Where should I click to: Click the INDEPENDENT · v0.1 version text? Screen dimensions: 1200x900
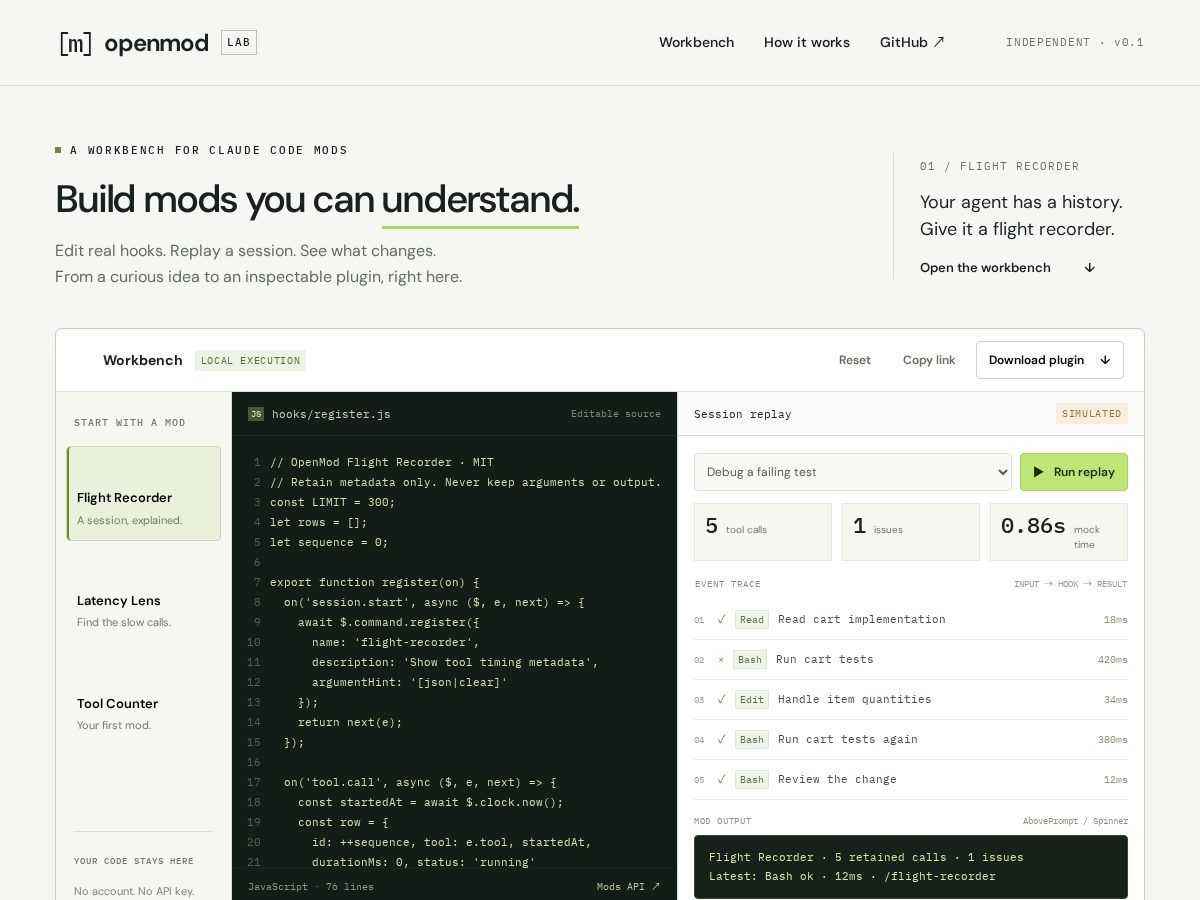1075,42
